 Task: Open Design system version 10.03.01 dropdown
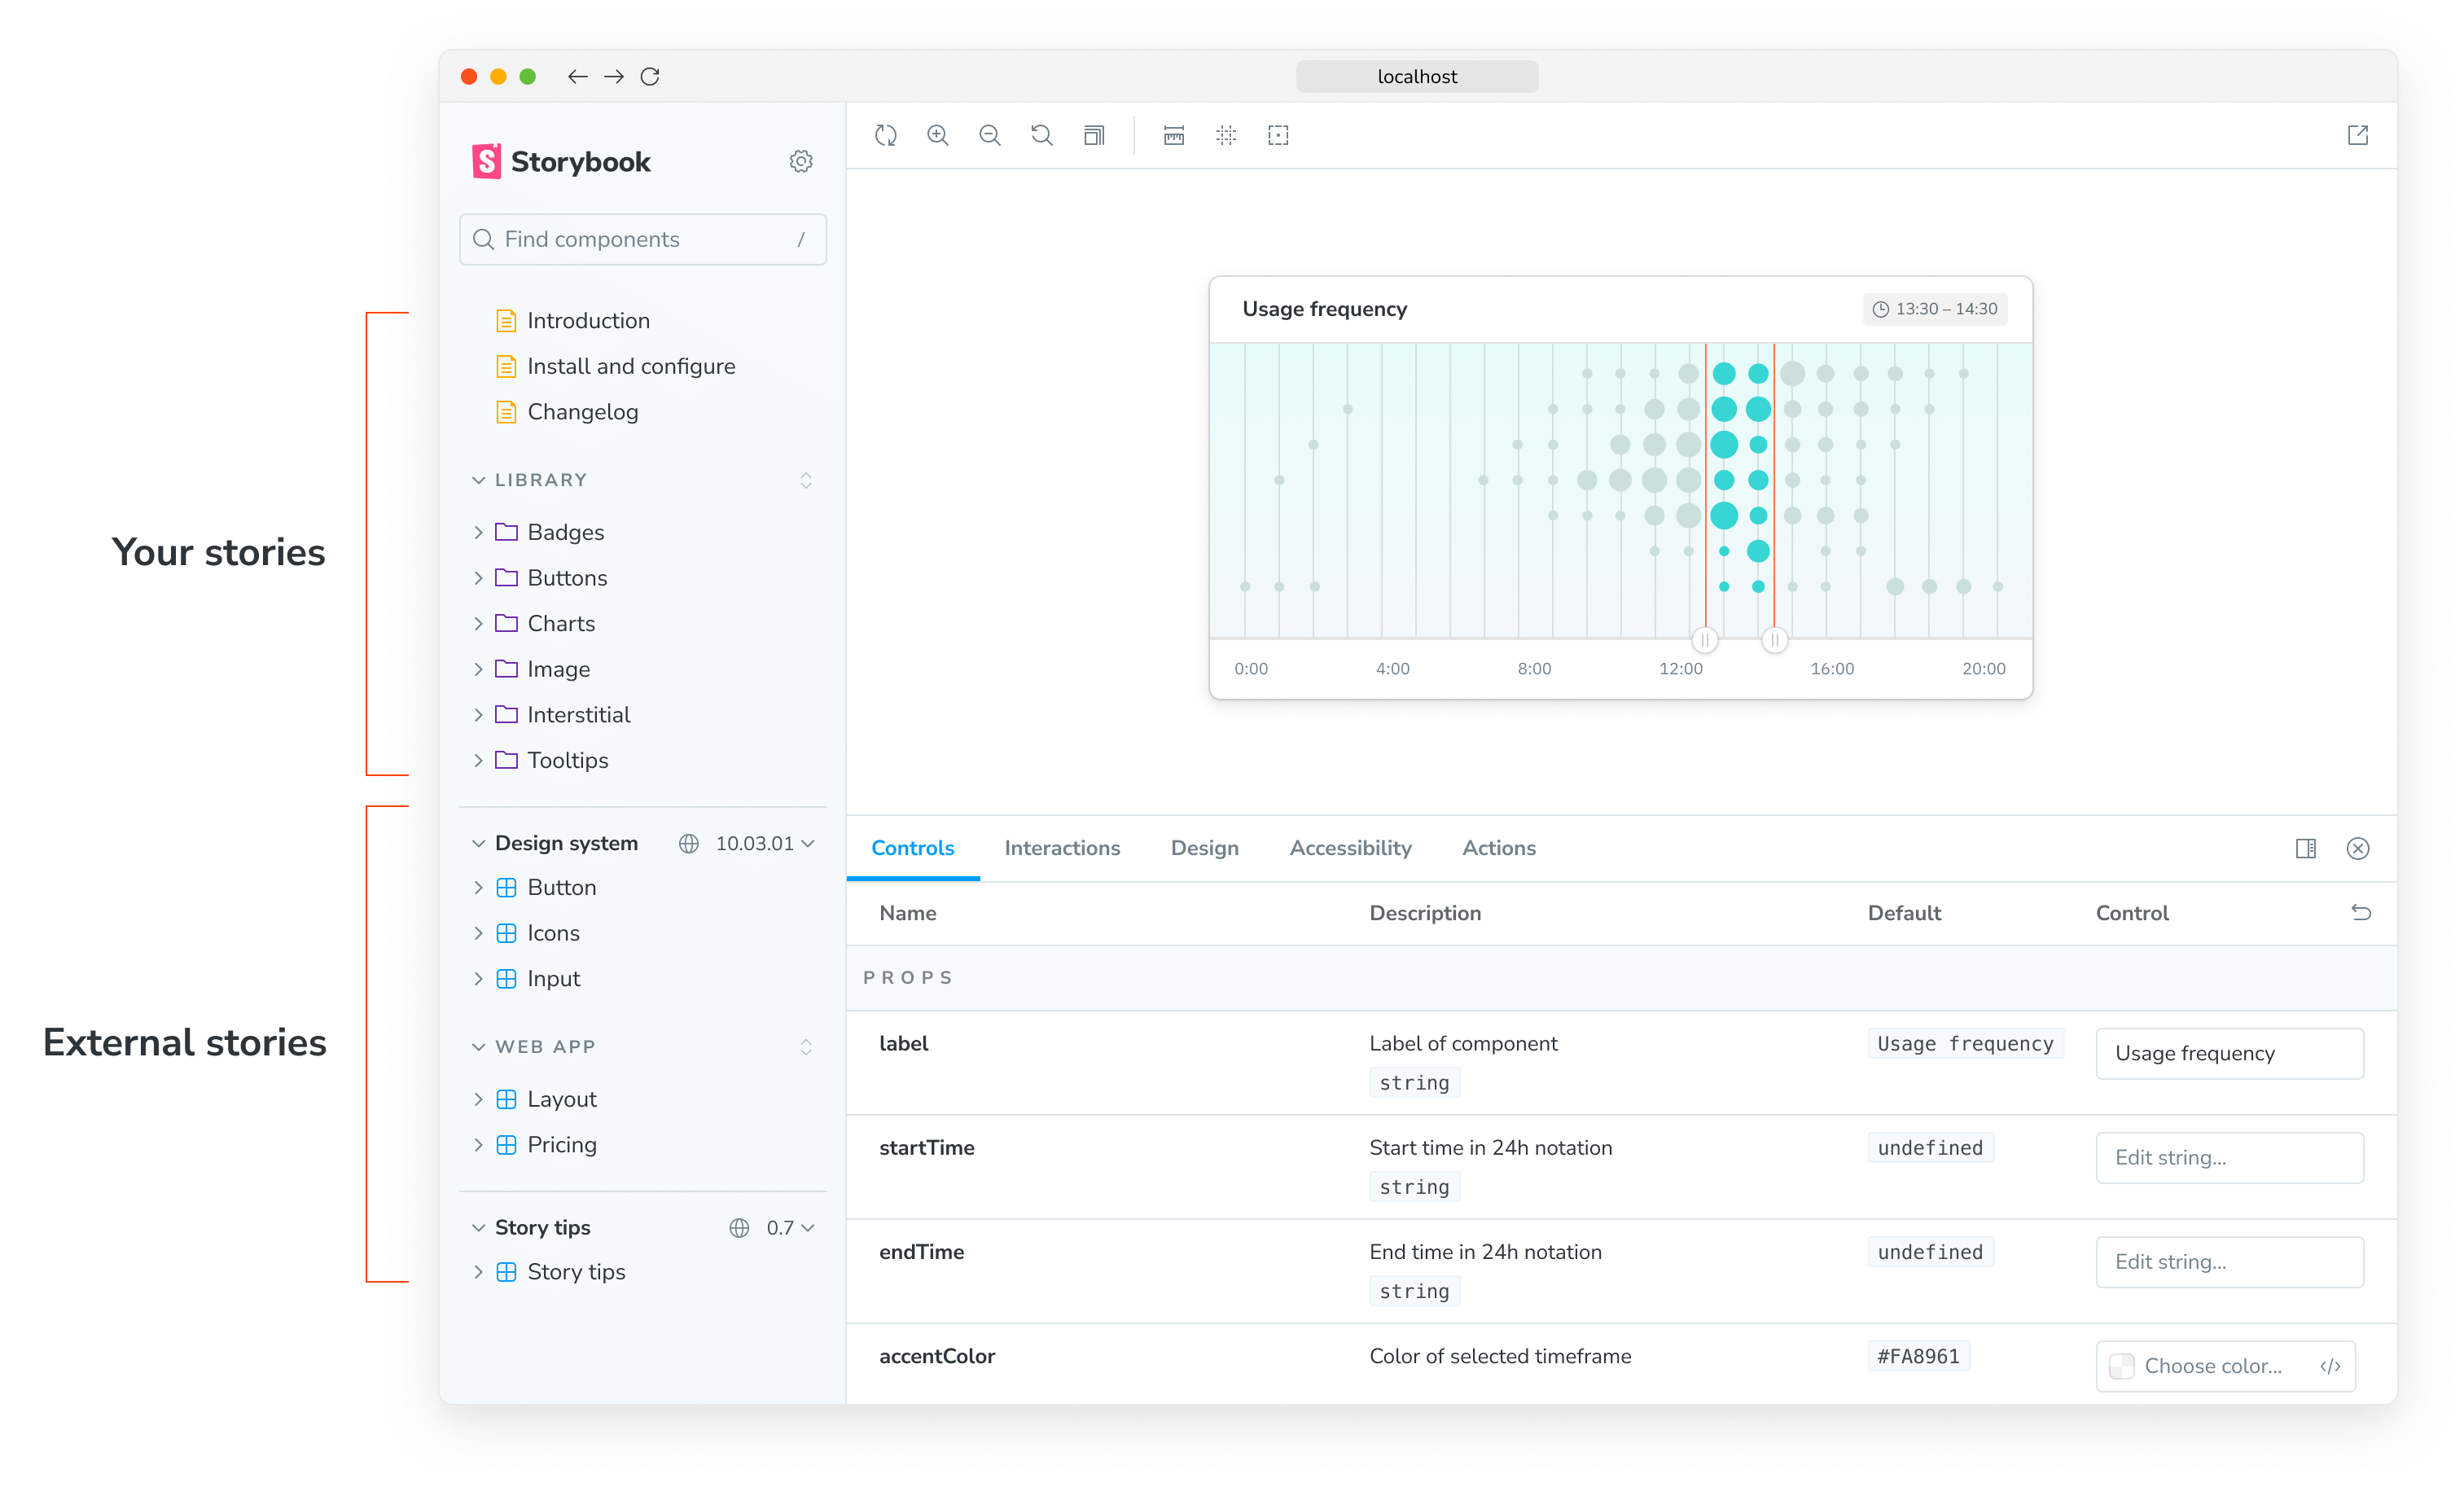765,843
